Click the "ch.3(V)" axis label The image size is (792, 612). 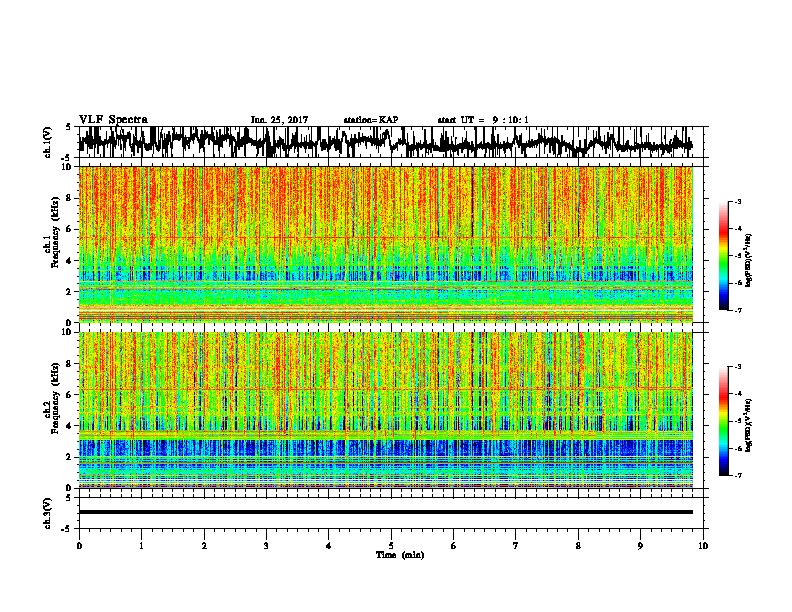click(48, 513)
